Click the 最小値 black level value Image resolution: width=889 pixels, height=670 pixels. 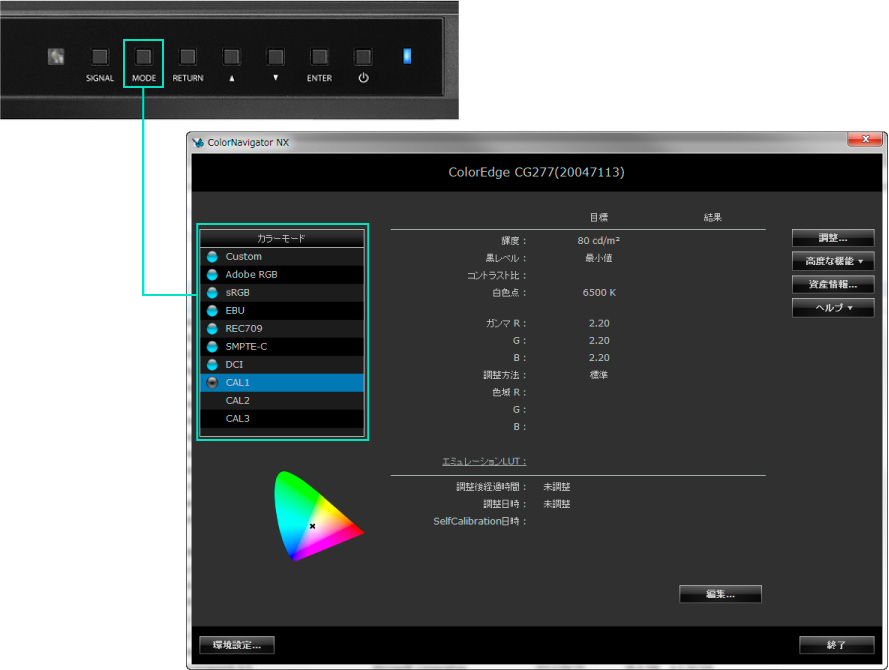599,258
